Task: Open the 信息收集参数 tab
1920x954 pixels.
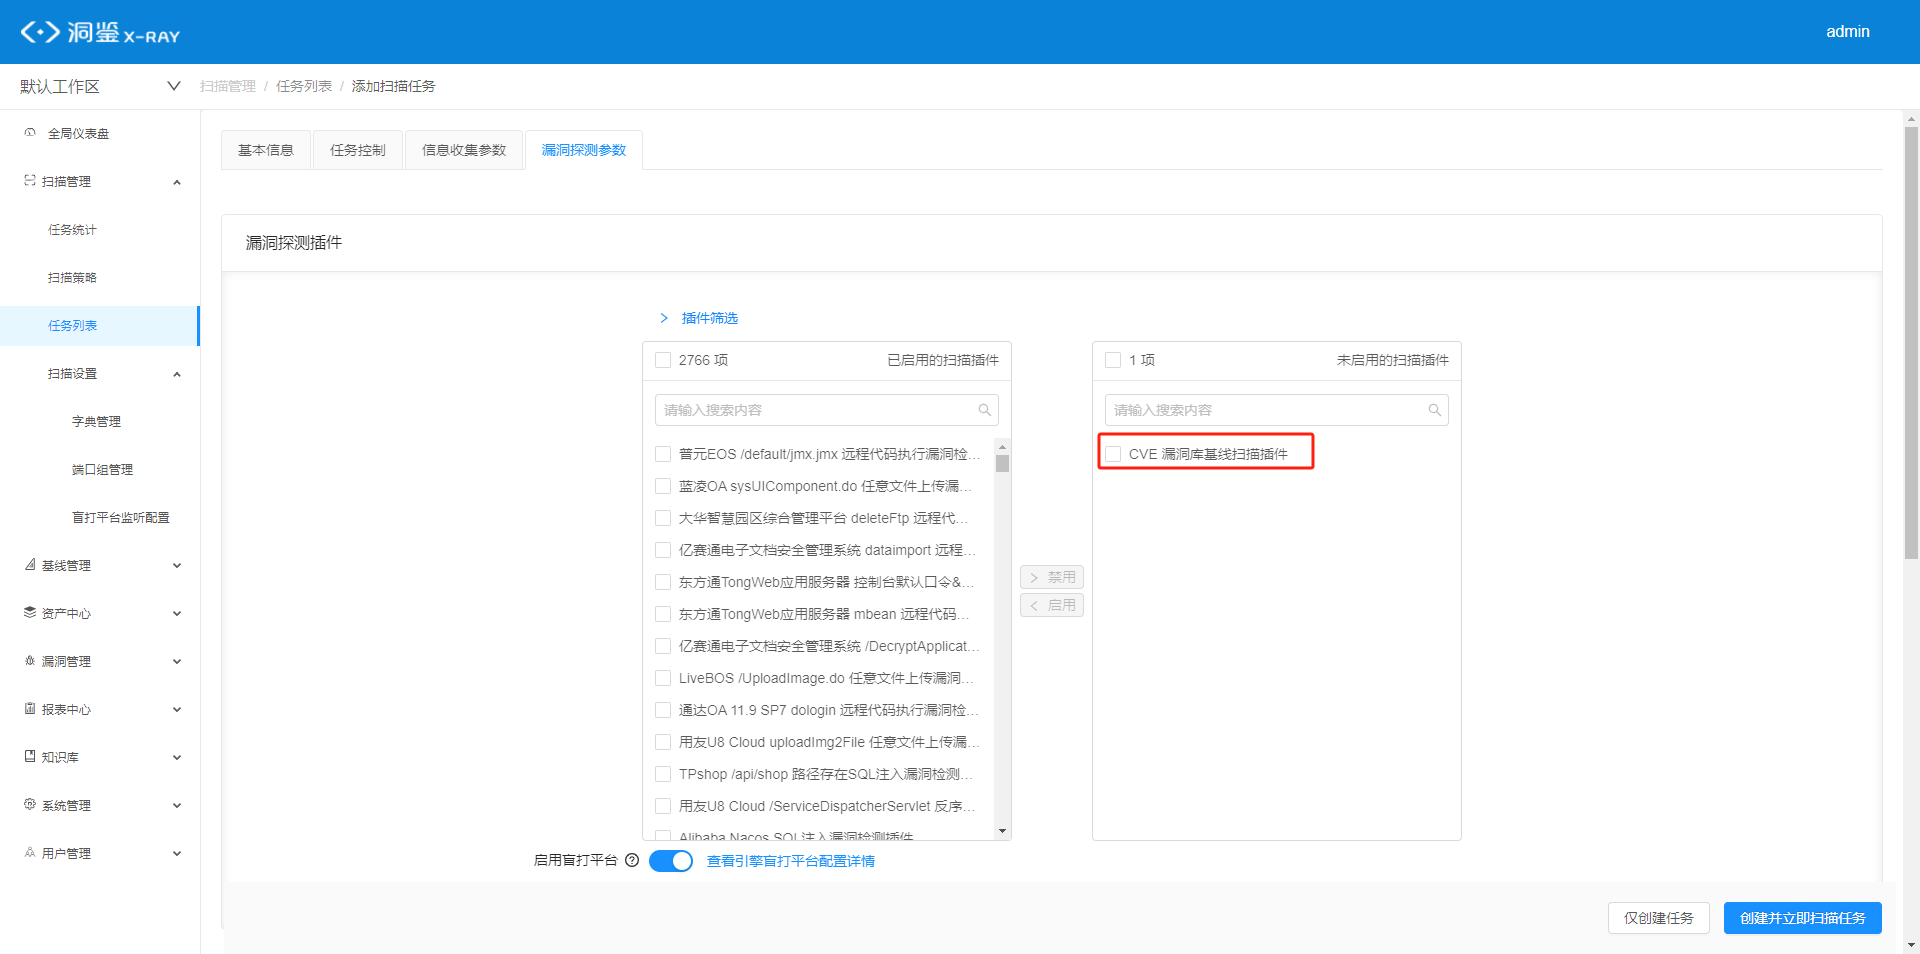Action: (464, 150)
